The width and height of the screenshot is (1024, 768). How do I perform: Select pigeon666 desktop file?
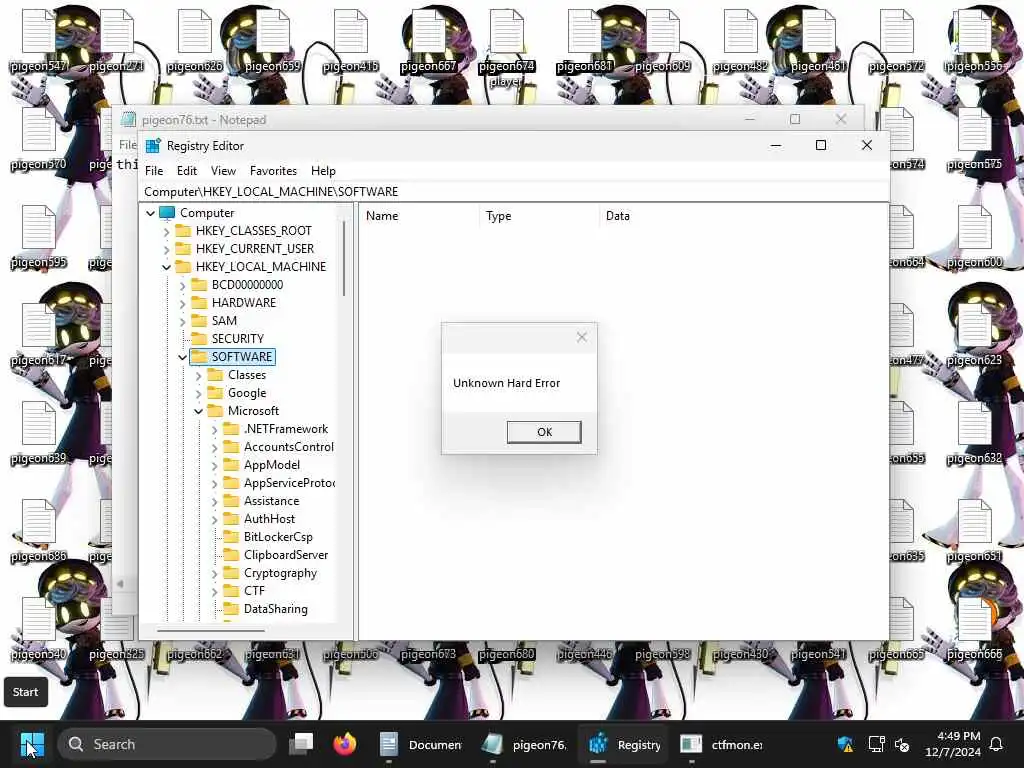974,628
